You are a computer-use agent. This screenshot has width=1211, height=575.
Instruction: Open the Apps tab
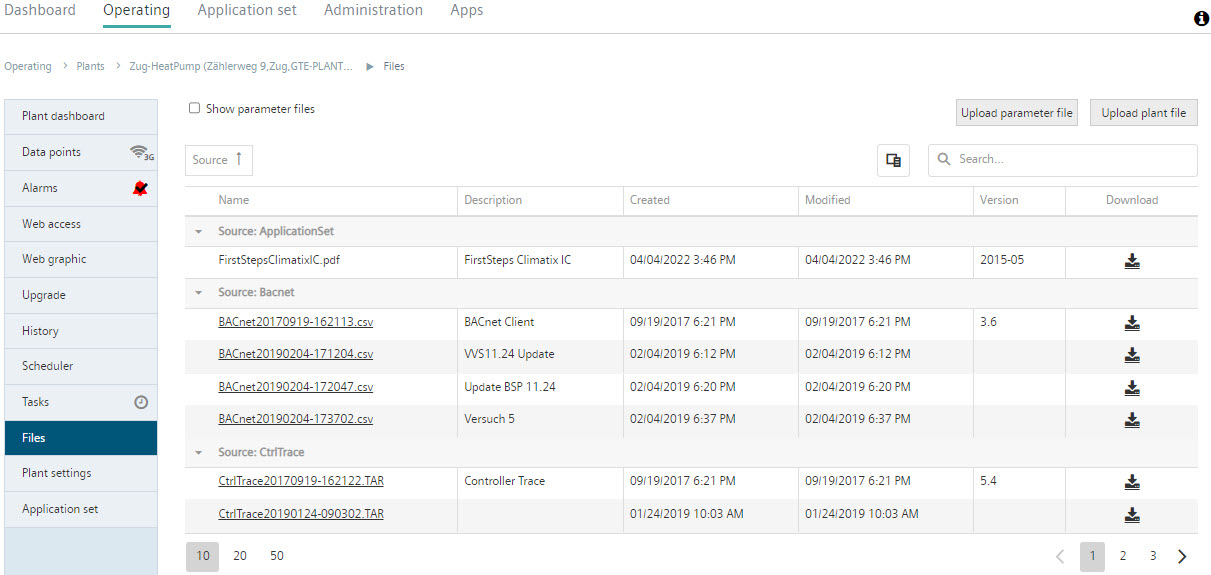pyautogui.click(x=466, y=10)
